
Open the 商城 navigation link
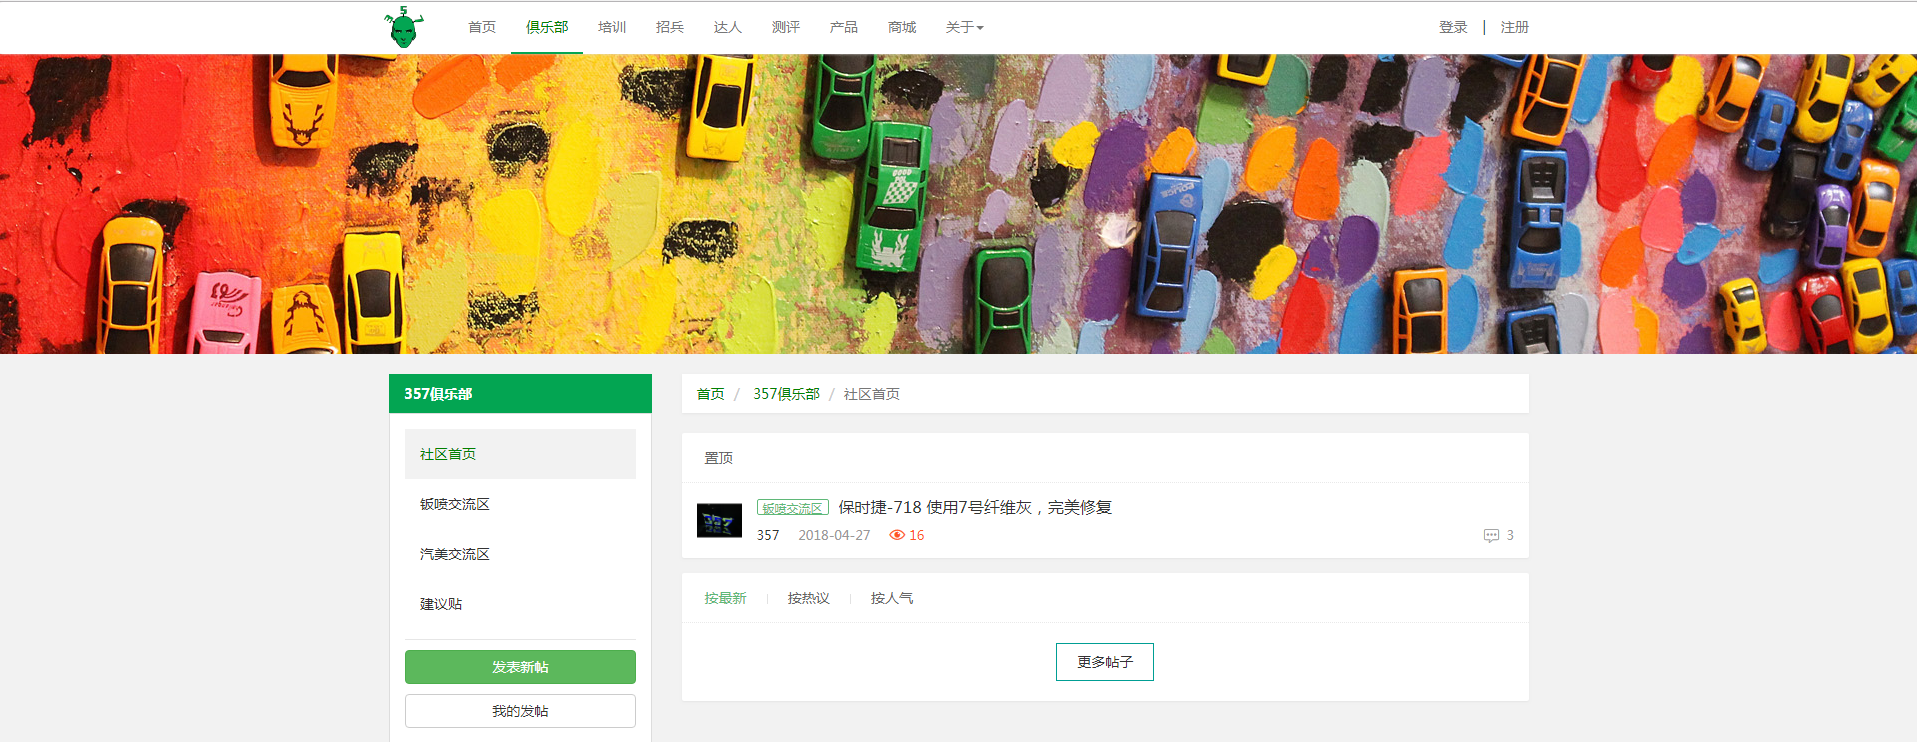[902, 27]
